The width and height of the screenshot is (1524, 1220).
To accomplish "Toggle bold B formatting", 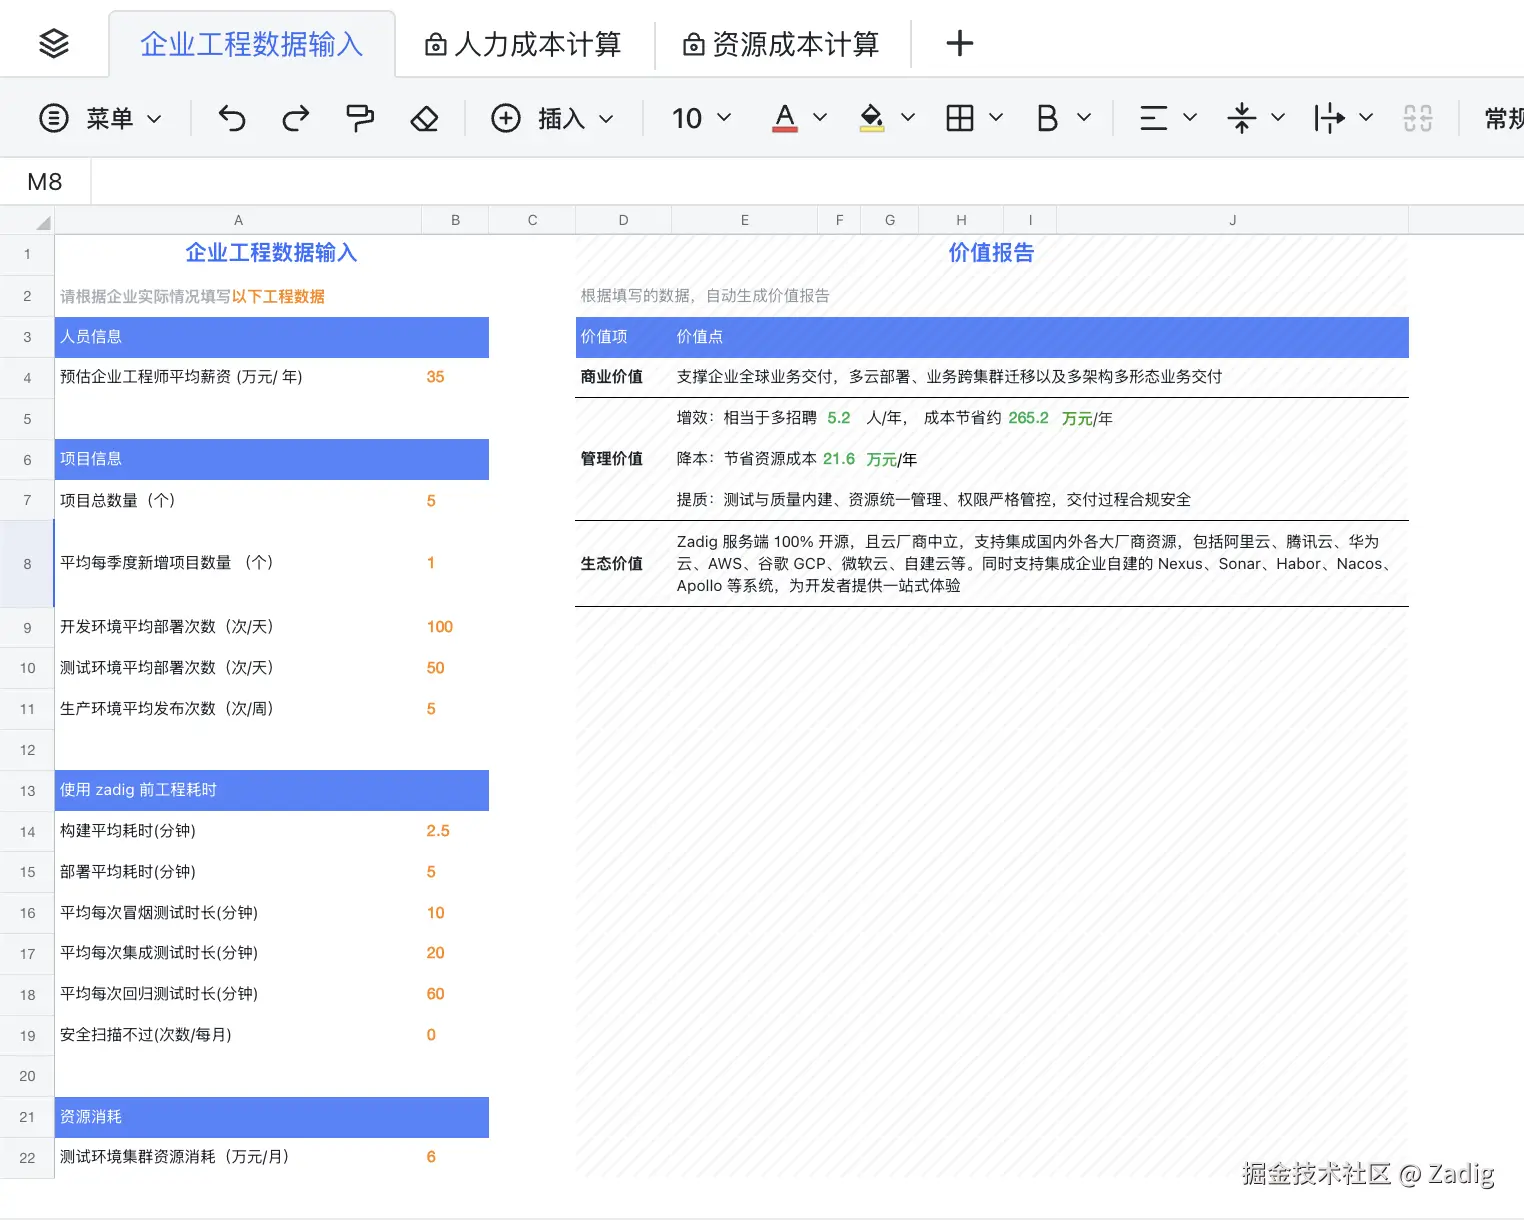I will [1047, 118].
